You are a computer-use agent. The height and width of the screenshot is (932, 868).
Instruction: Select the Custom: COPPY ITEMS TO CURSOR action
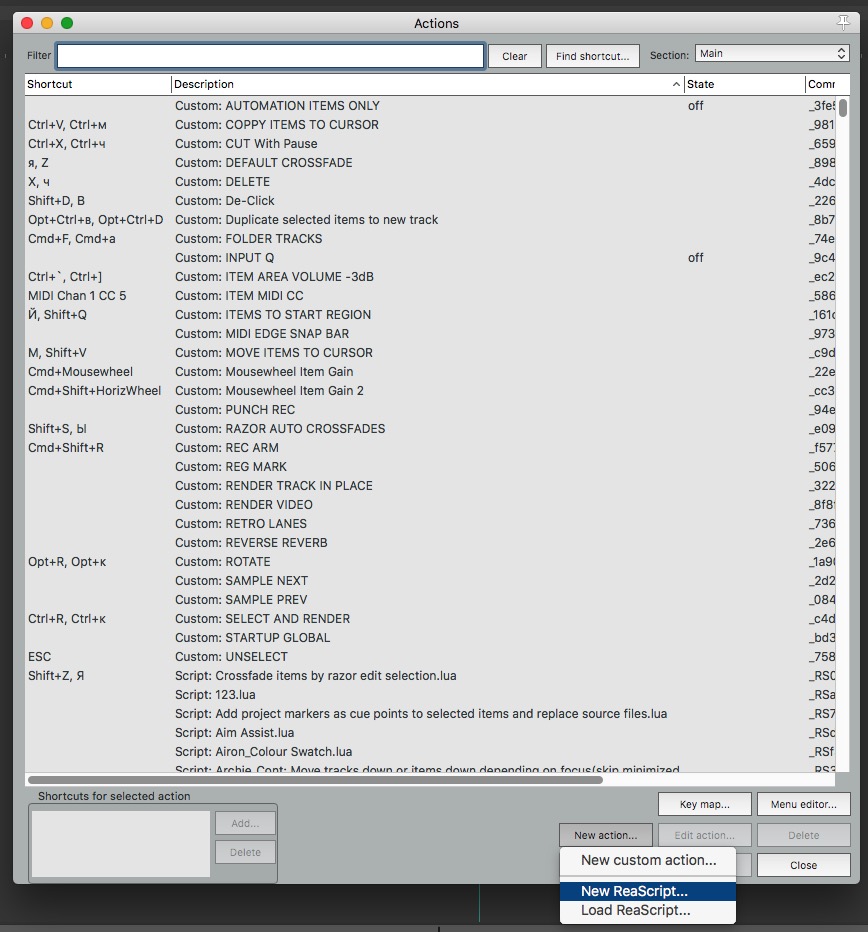(430, 125)
